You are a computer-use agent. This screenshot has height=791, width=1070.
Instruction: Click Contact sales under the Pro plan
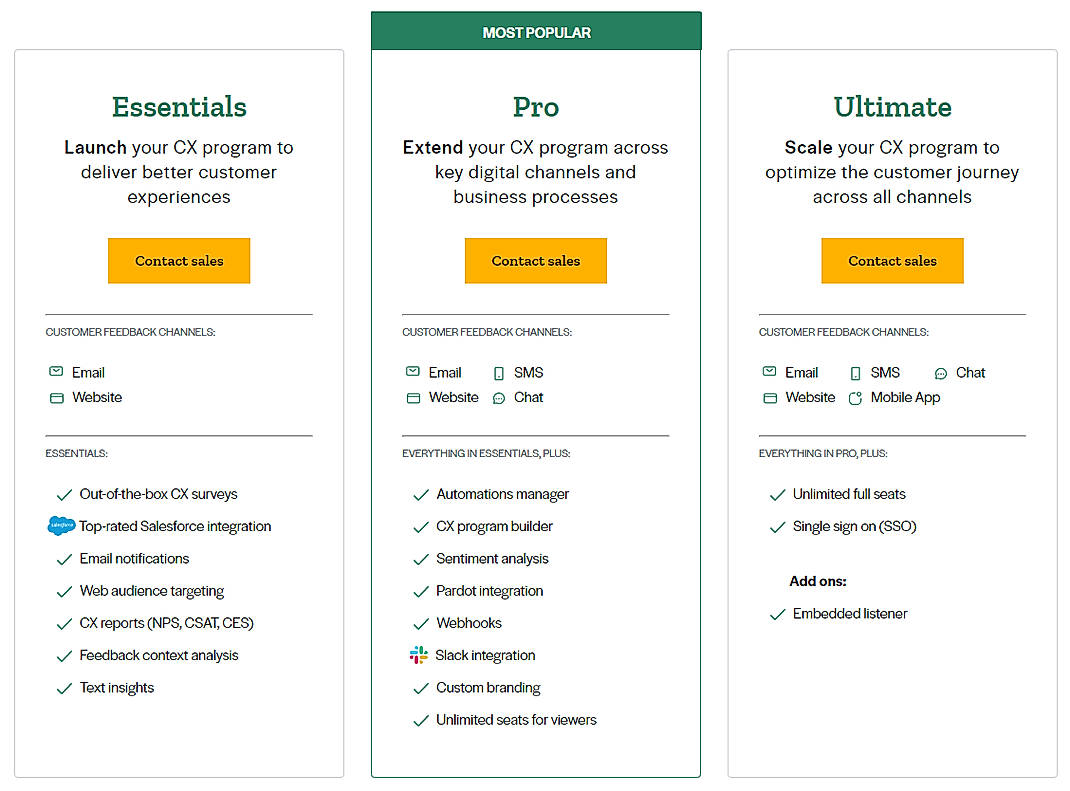(535, 260)
